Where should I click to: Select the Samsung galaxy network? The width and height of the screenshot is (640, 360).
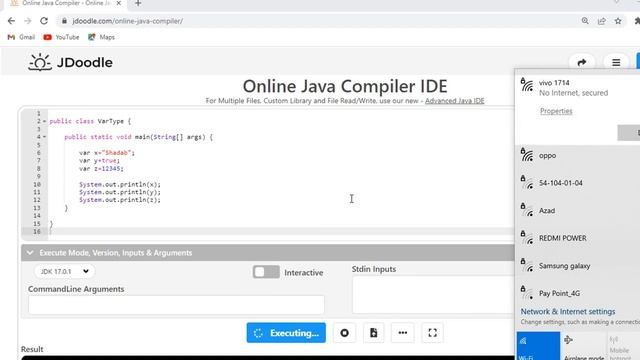[x=578, y=266]
